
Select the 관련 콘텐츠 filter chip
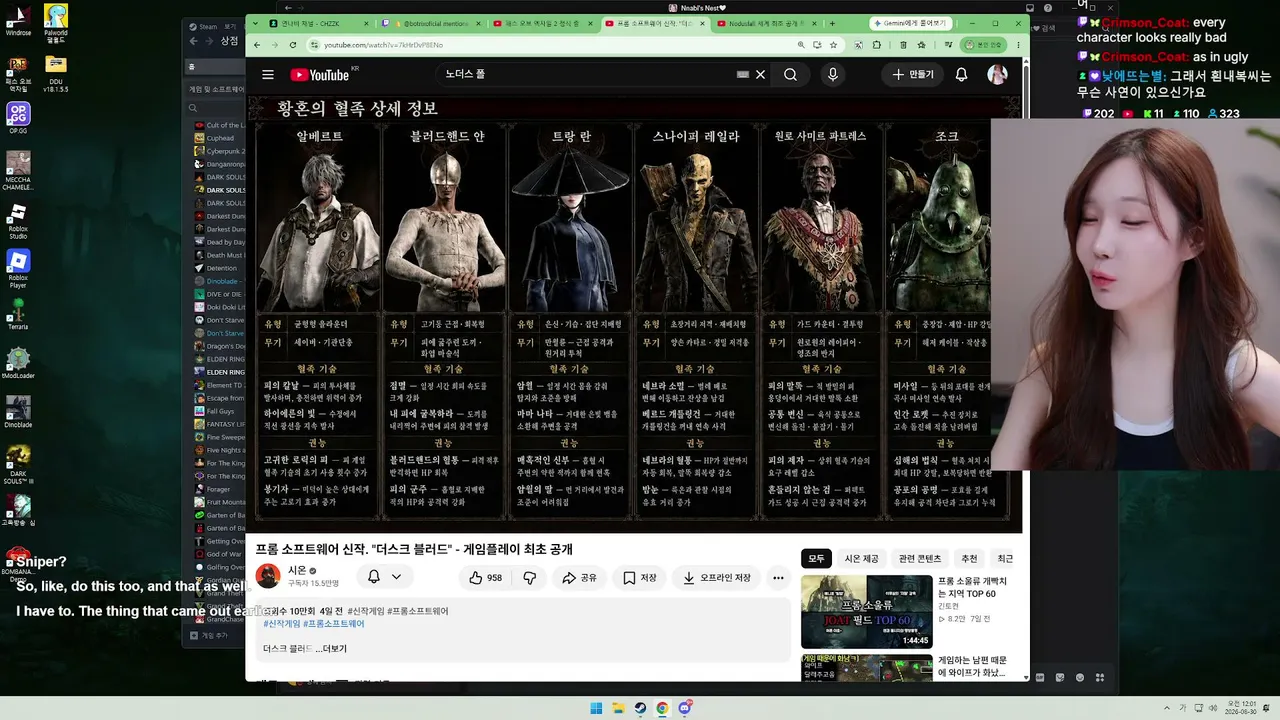920,559
